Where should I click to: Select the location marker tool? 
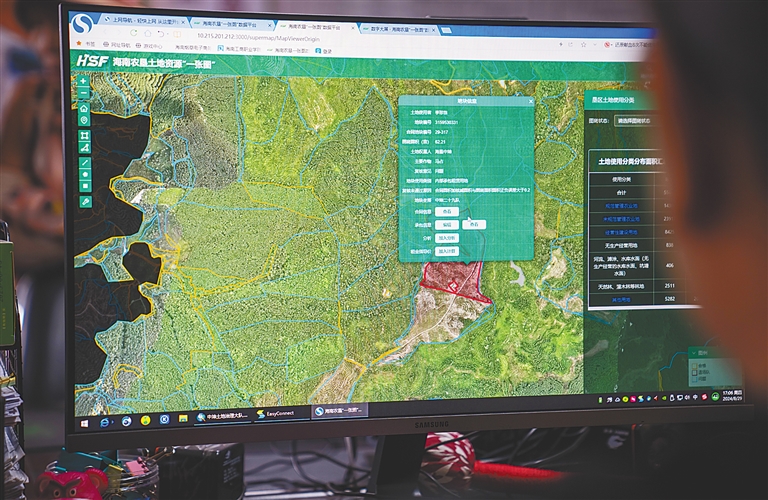coord(85,121)
